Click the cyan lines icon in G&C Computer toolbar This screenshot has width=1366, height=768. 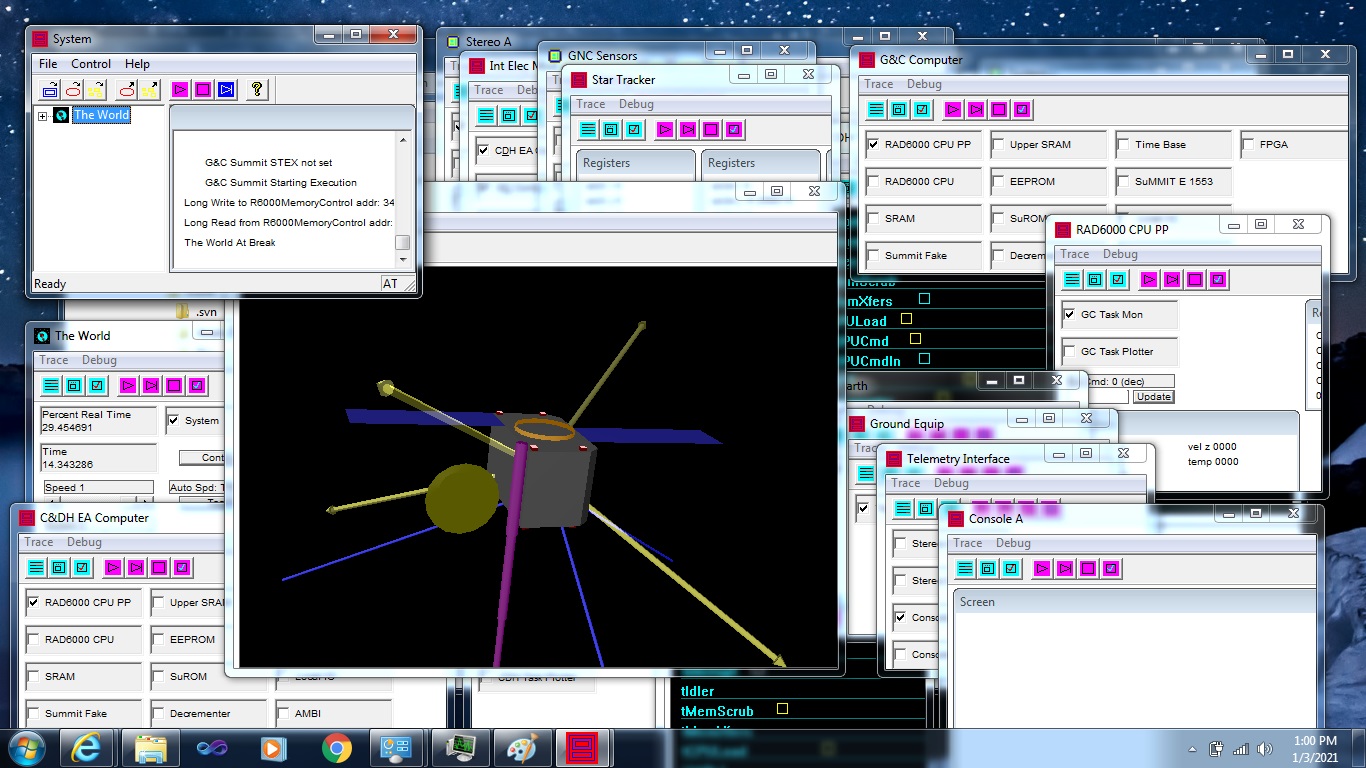876,109
